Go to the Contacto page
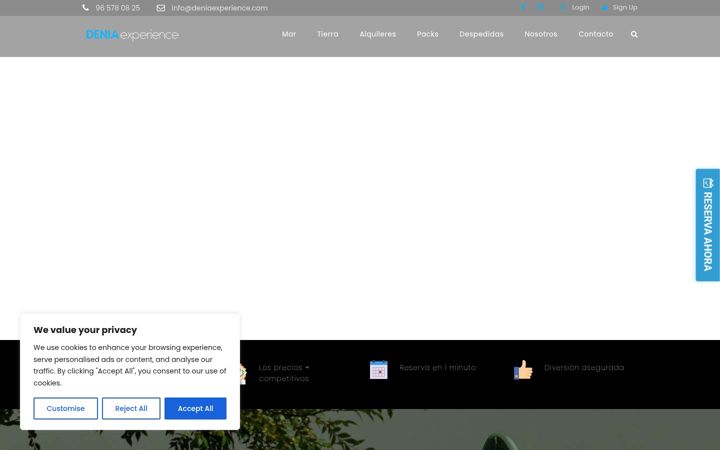This screenshot has height=450, width=720. point(596,34)
